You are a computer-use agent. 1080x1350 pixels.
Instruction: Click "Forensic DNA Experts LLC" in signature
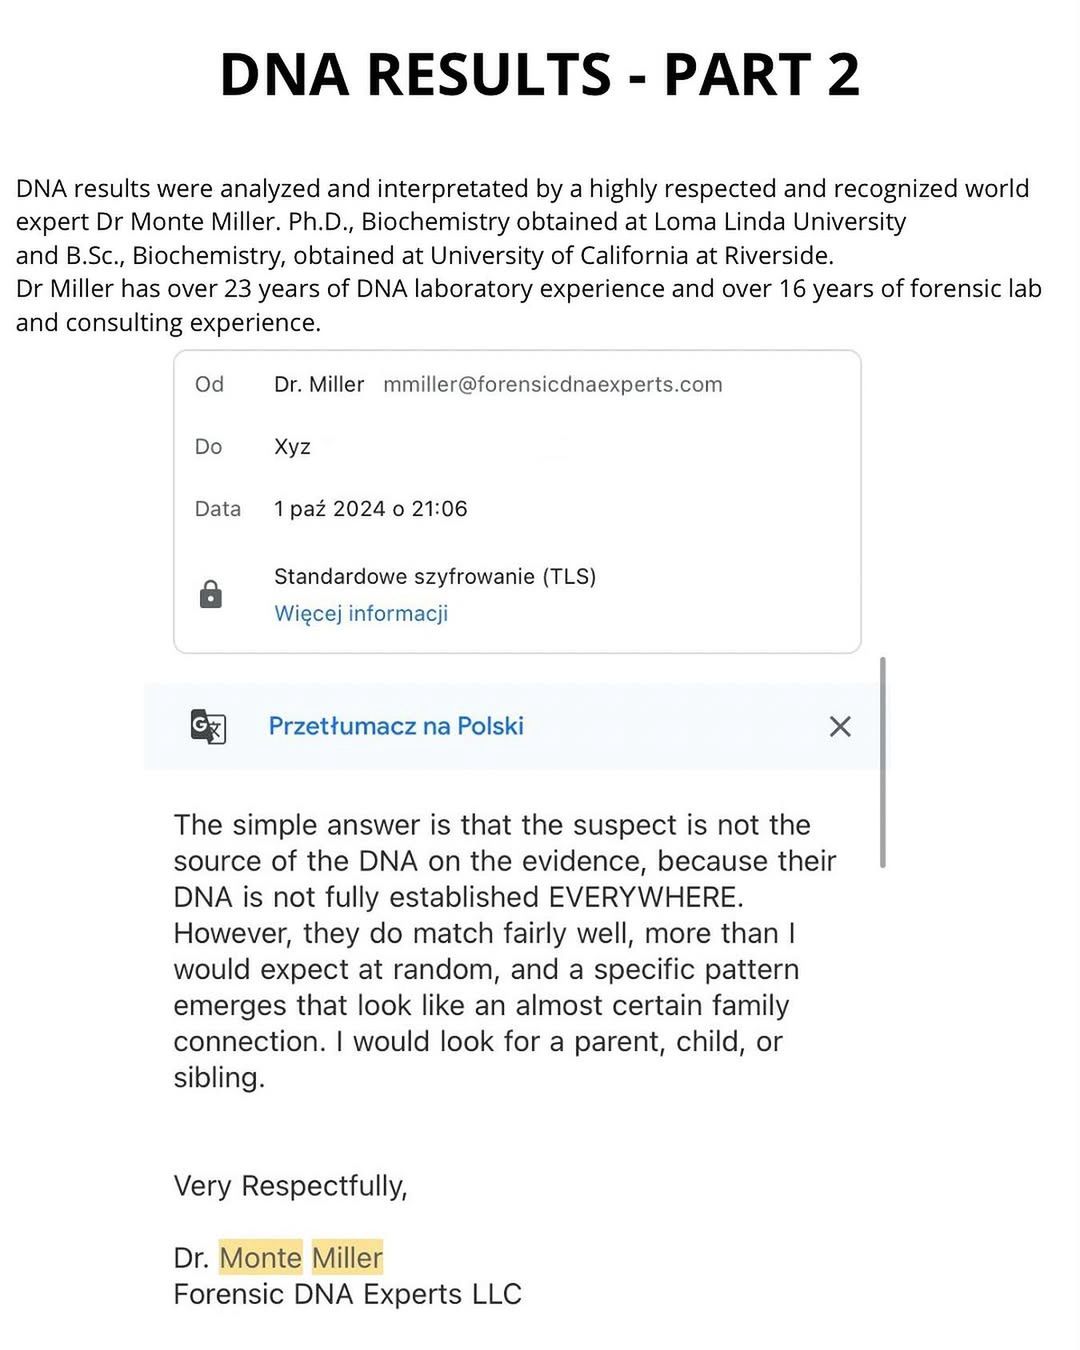[347, 1294]
